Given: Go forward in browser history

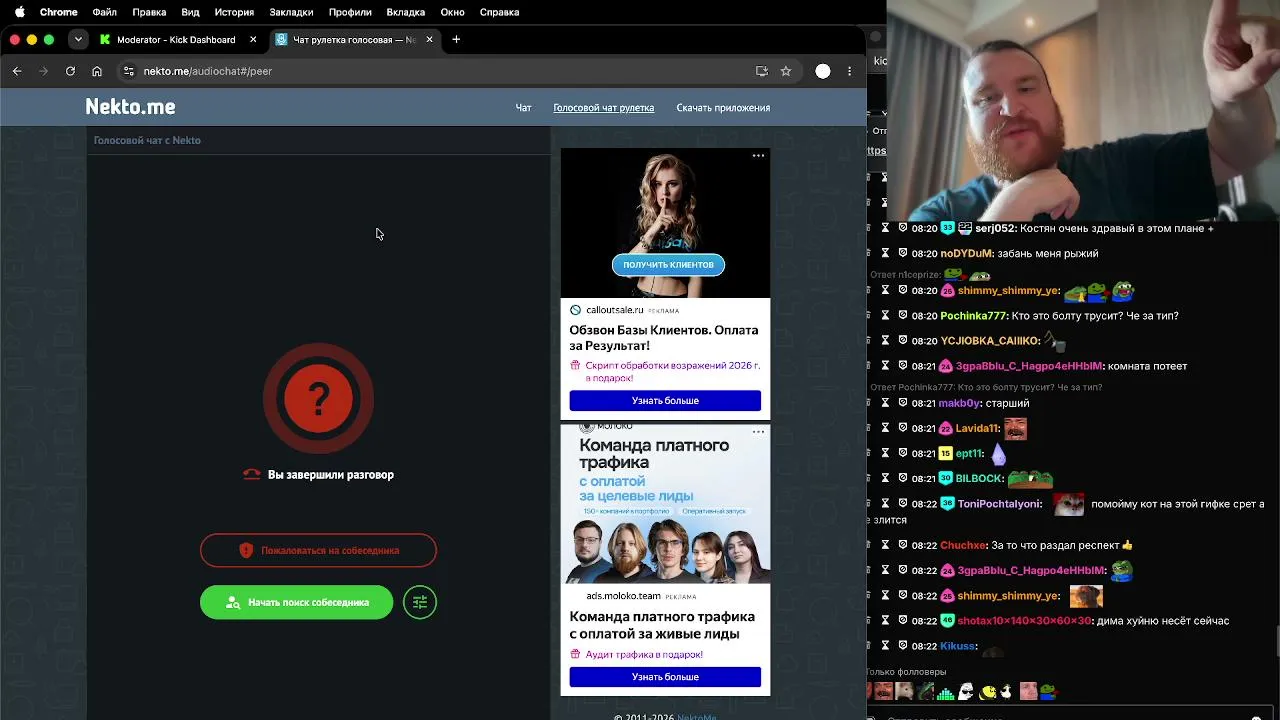Looking at the screenshot, I should [43, 71].
